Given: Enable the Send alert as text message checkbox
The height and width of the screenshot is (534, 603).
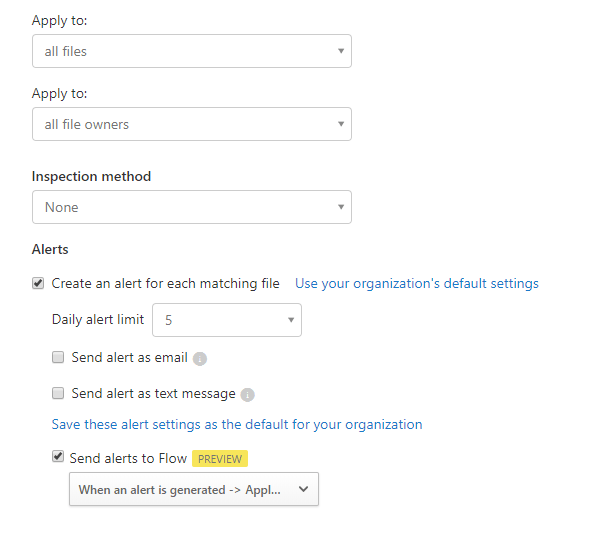Looking at the screenshot, I should [x=58, y=393].
